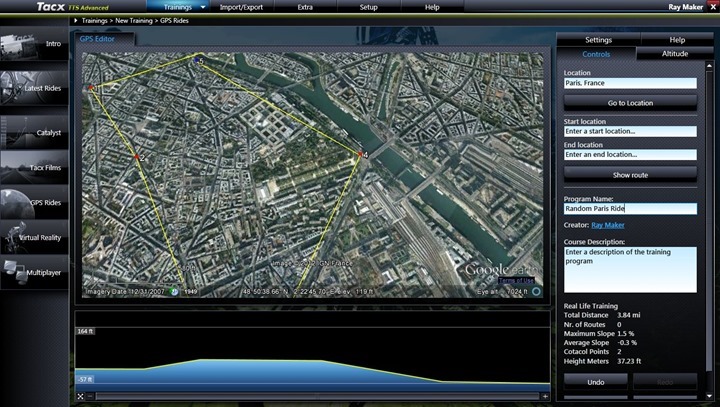
Task: Open Latest Rides in the sidebar
Action: coord(34,88)
